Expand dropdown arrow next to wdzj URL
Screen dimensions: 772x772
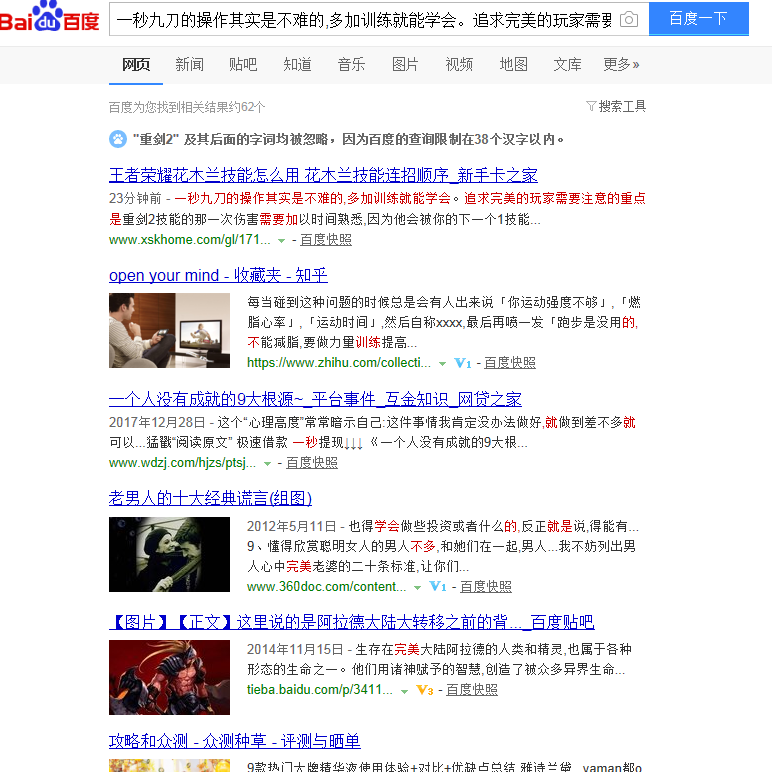267,464
